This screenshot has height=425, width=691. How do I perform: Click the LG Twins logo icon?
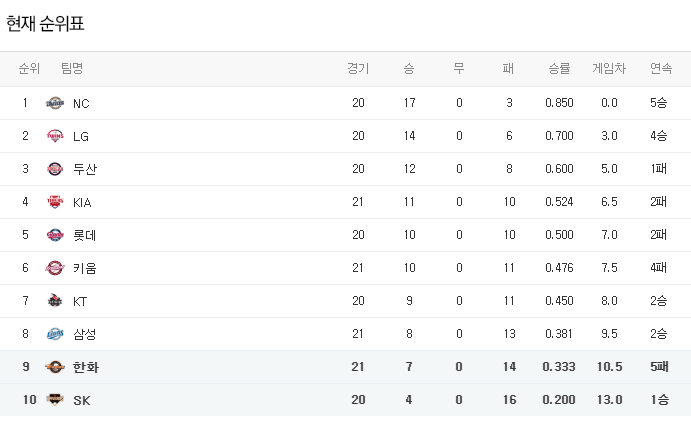tap(54, 136)
